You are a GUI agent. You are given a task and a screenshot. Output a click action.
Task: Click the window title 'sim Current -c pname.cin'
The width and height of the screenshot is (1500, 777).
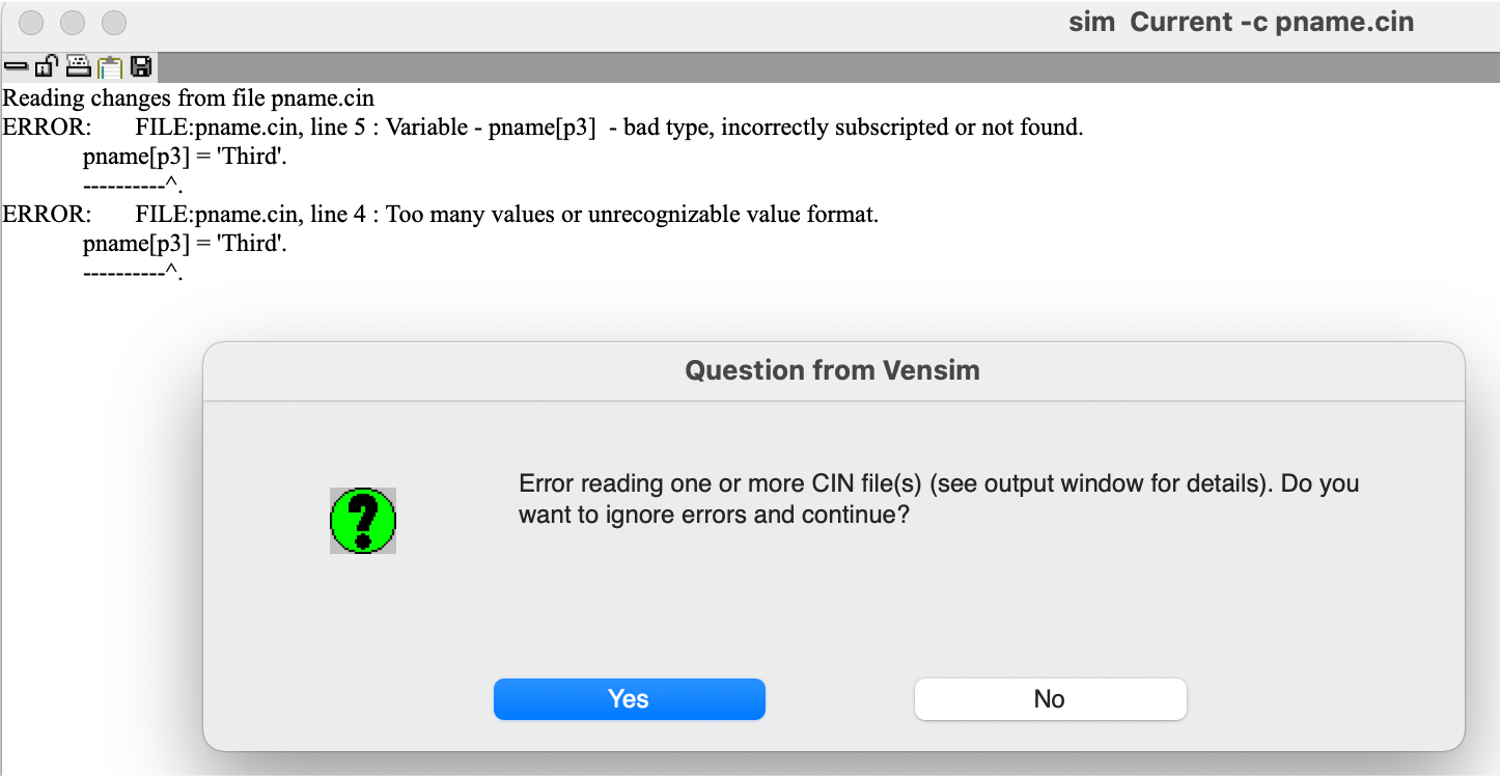pos(1241,22)
